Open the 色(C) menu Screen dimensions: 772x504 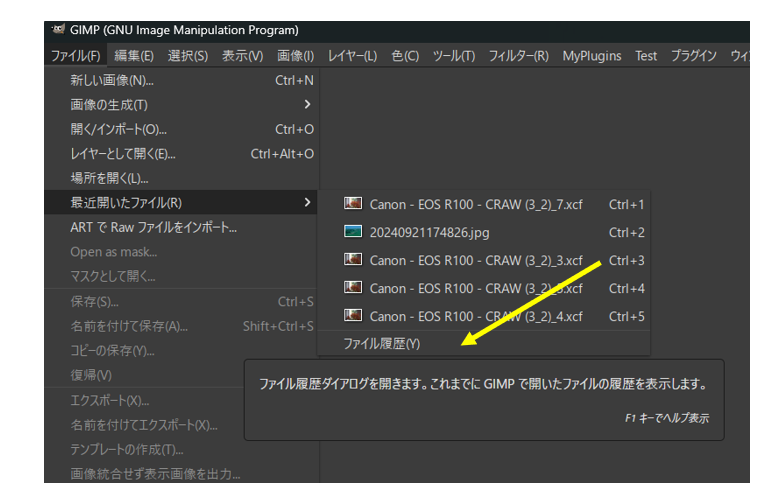pos(405,56)
